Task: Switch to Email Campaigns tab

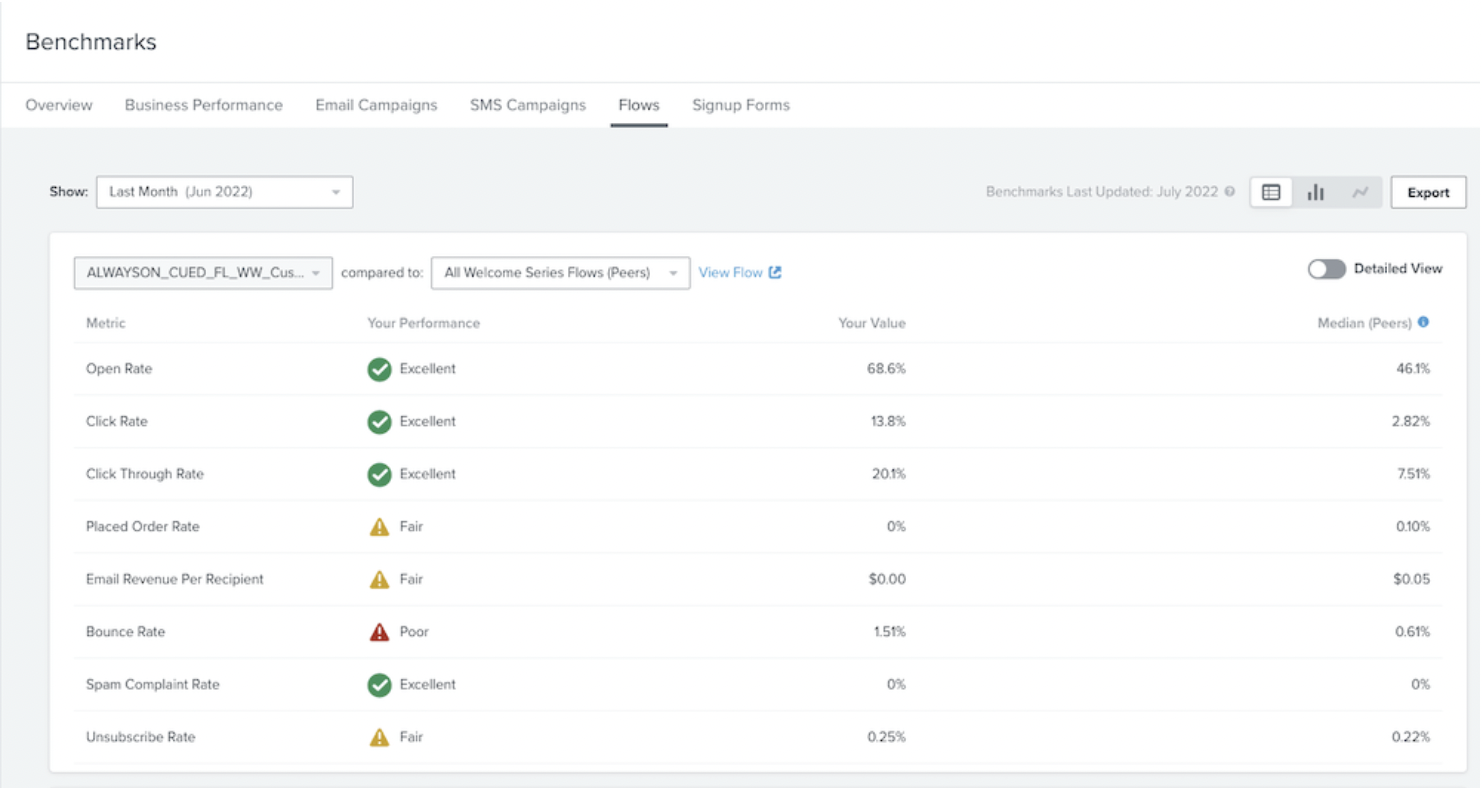Action: coord(376,105)
